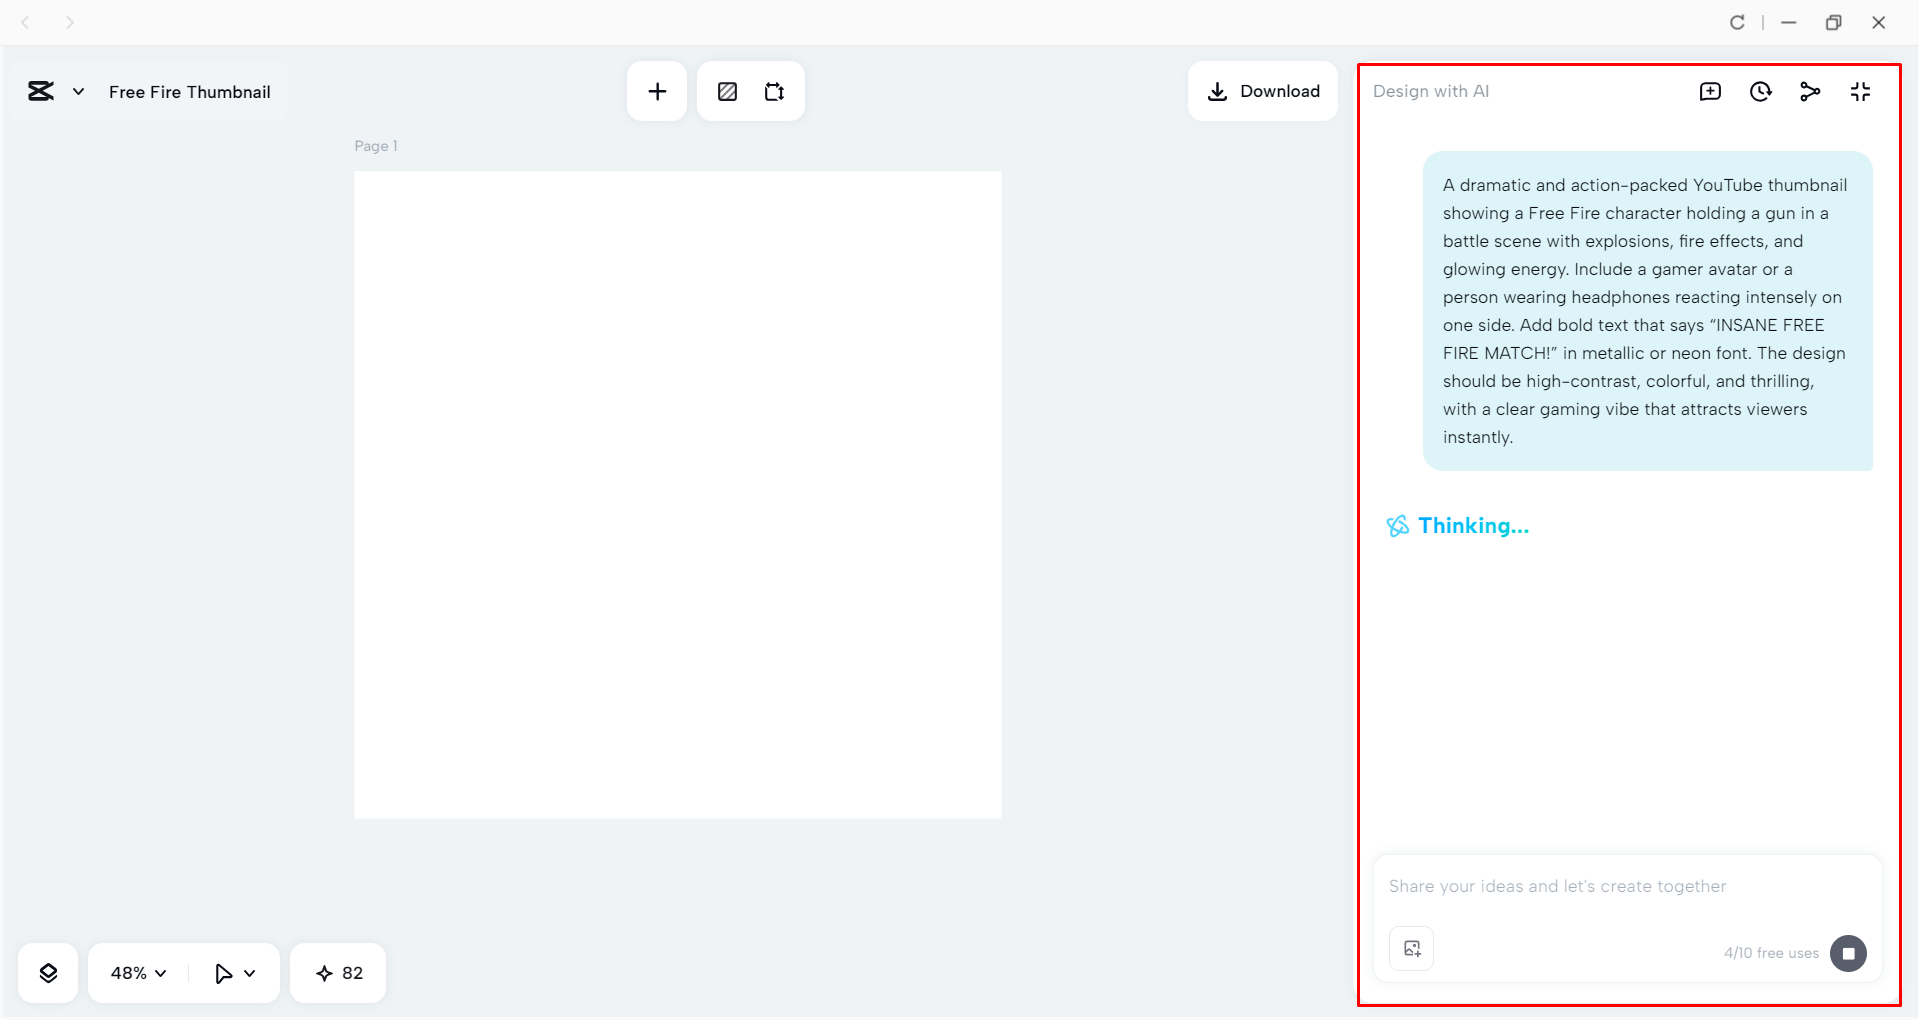Start a new AI chat

(x=1710, y=92)
